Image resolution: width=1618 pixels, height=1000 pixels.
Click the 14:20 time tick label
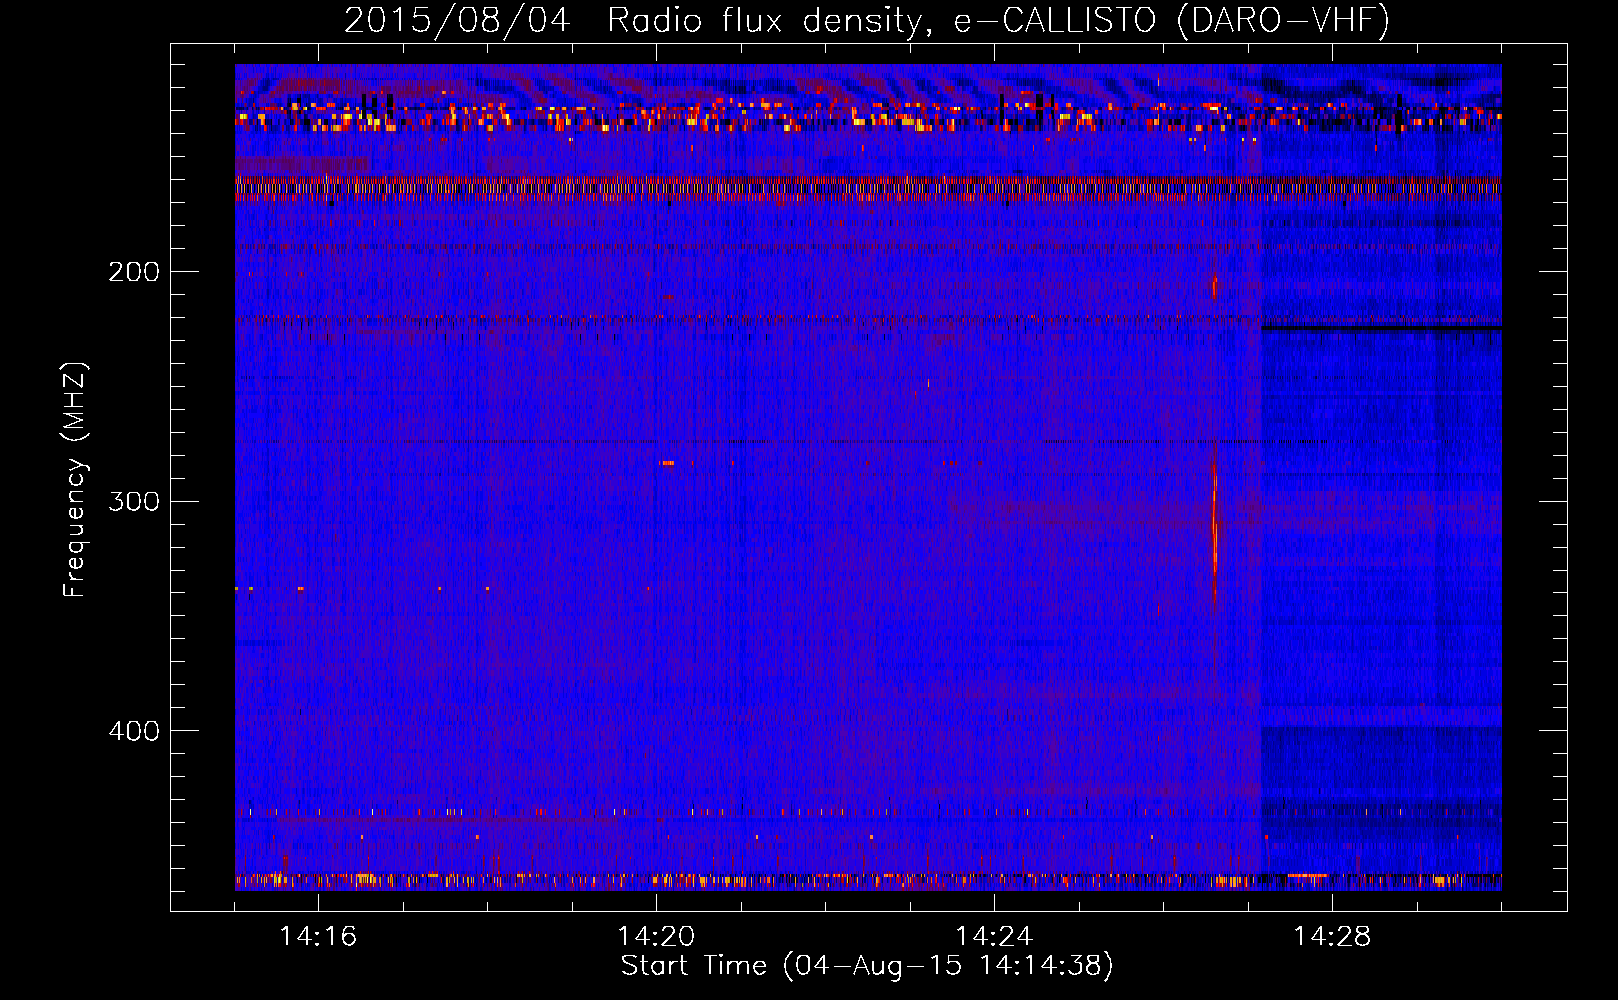pos(656,936)
